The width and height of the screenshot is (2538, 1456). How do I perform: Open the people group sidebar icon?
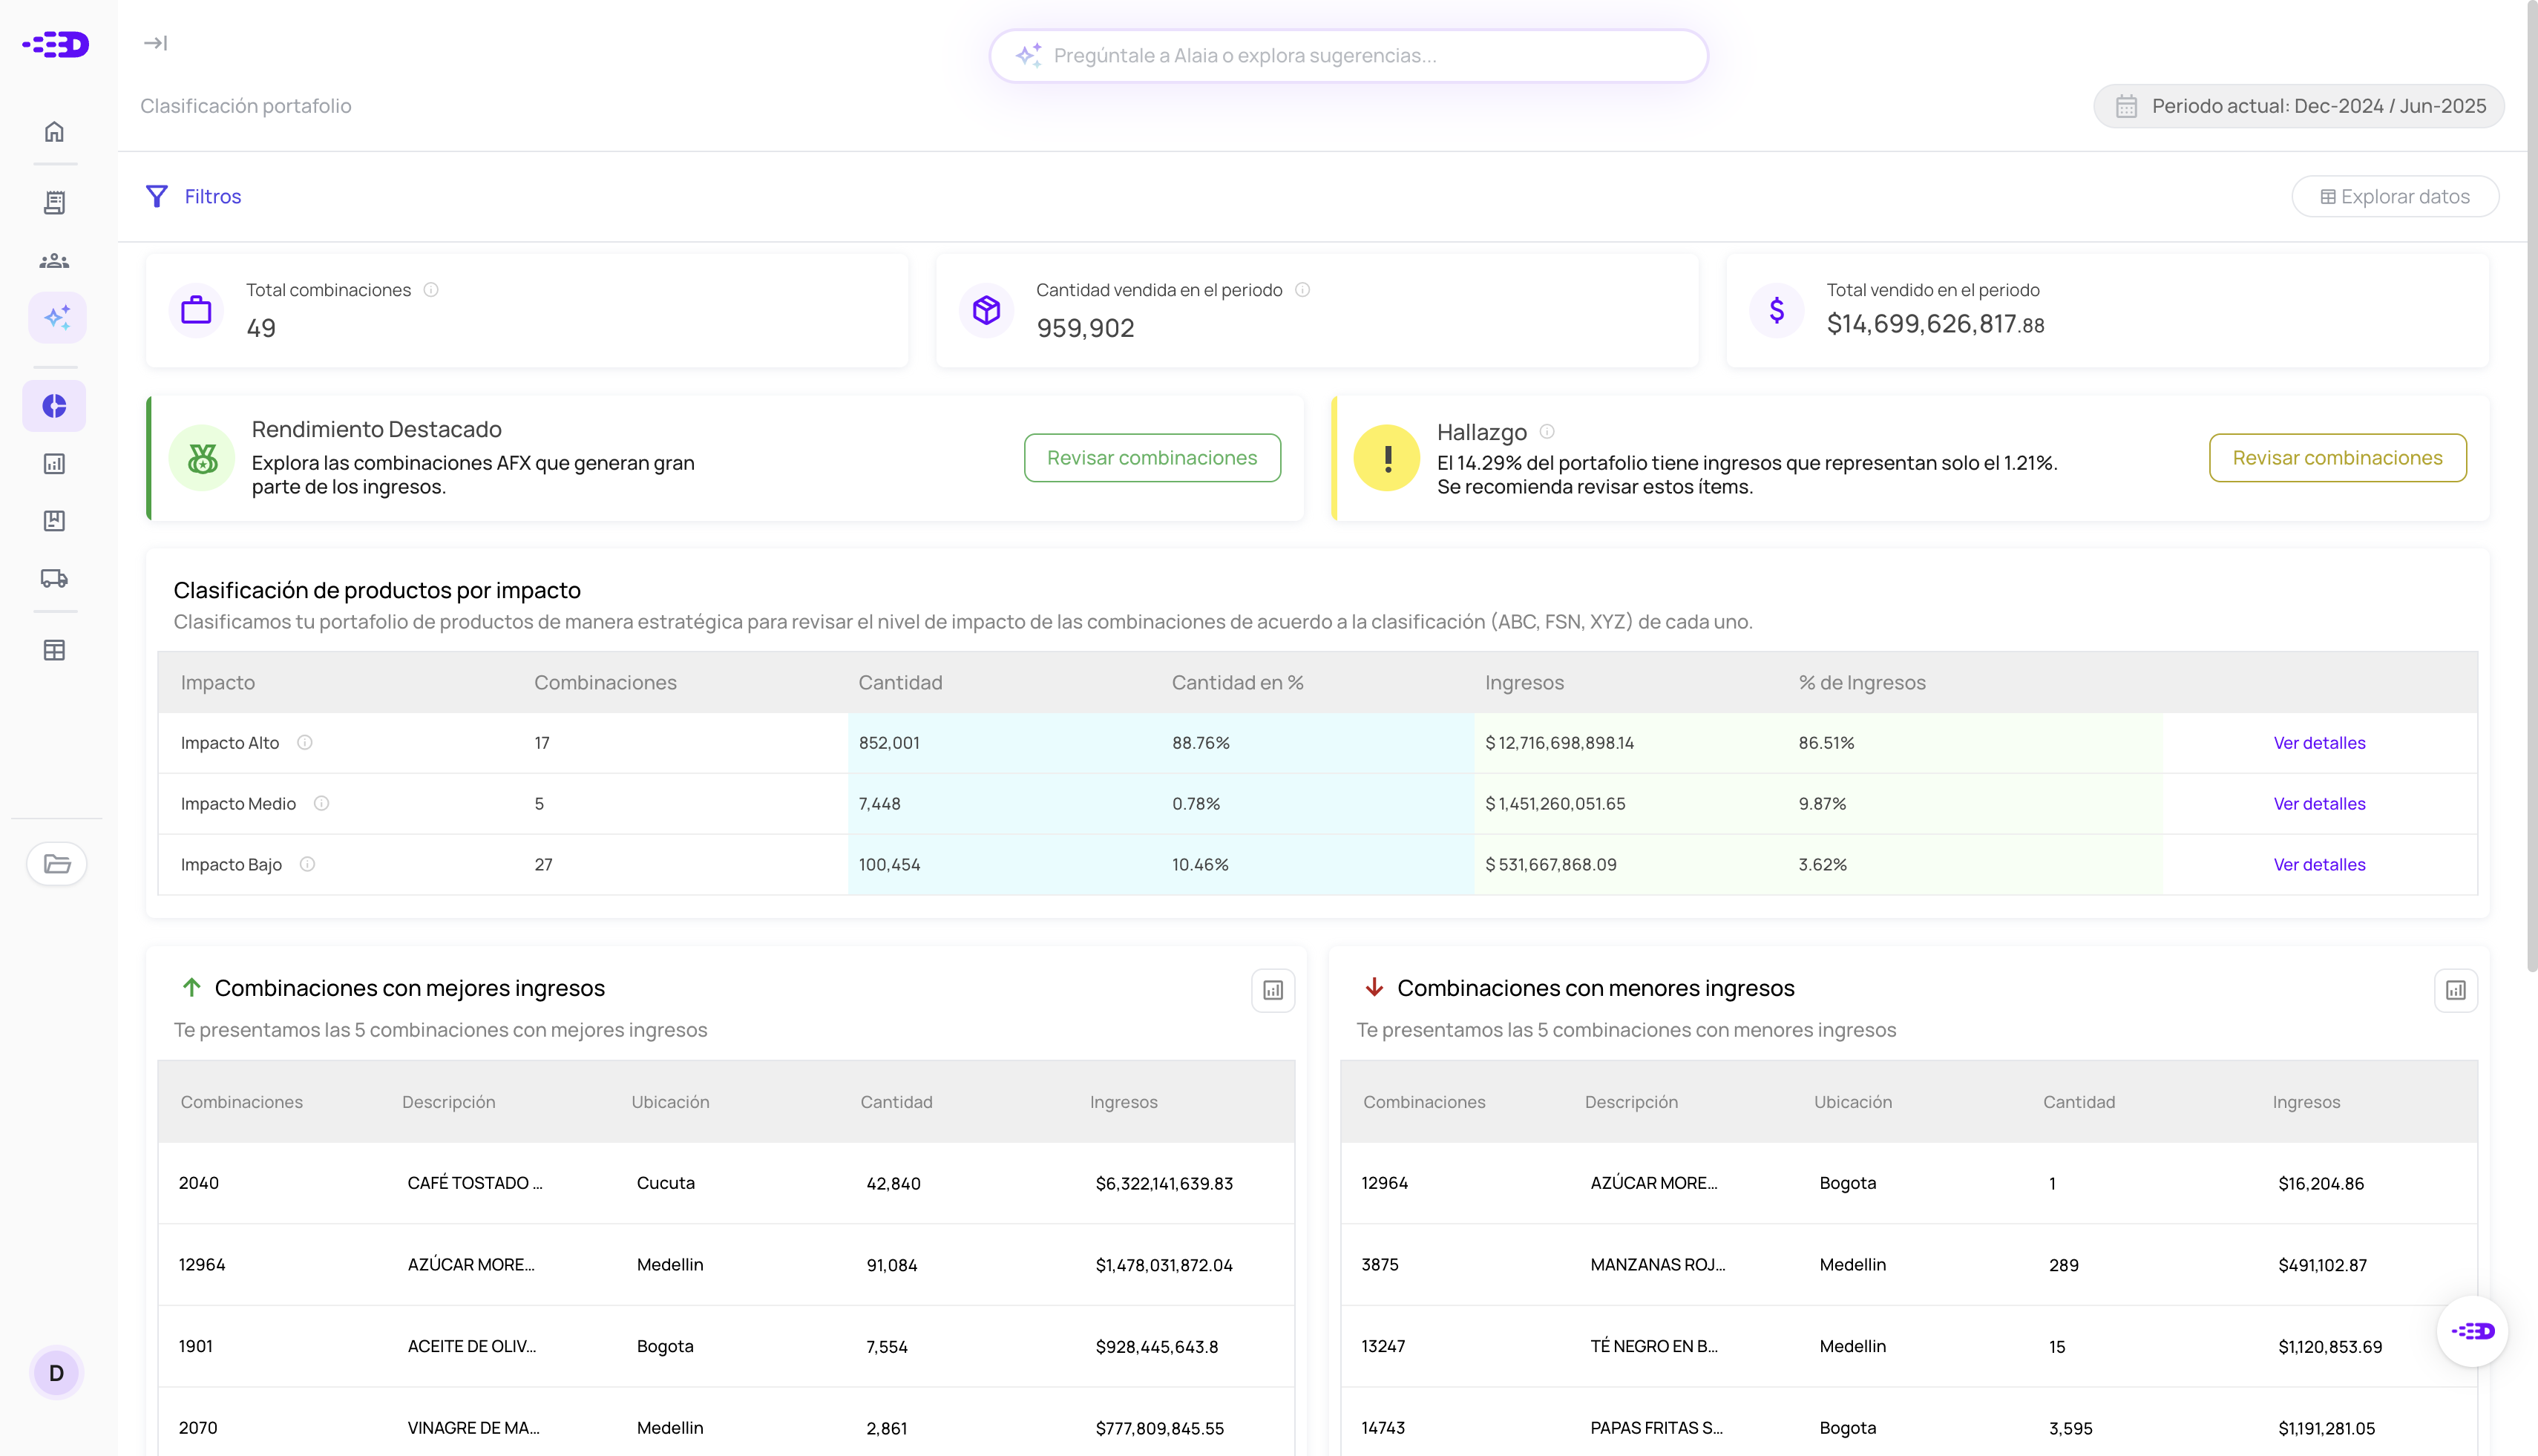tap(54, 261)
